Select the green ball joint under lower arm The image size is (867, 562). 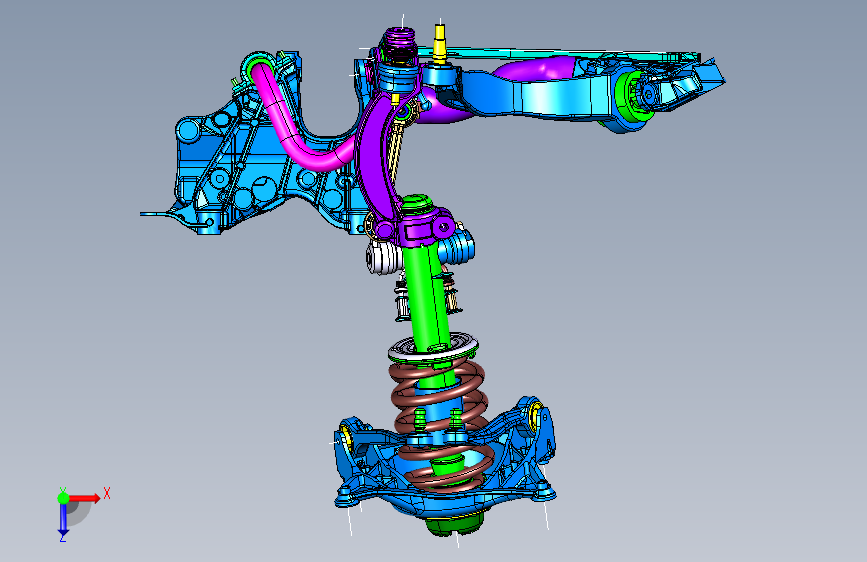455,523
